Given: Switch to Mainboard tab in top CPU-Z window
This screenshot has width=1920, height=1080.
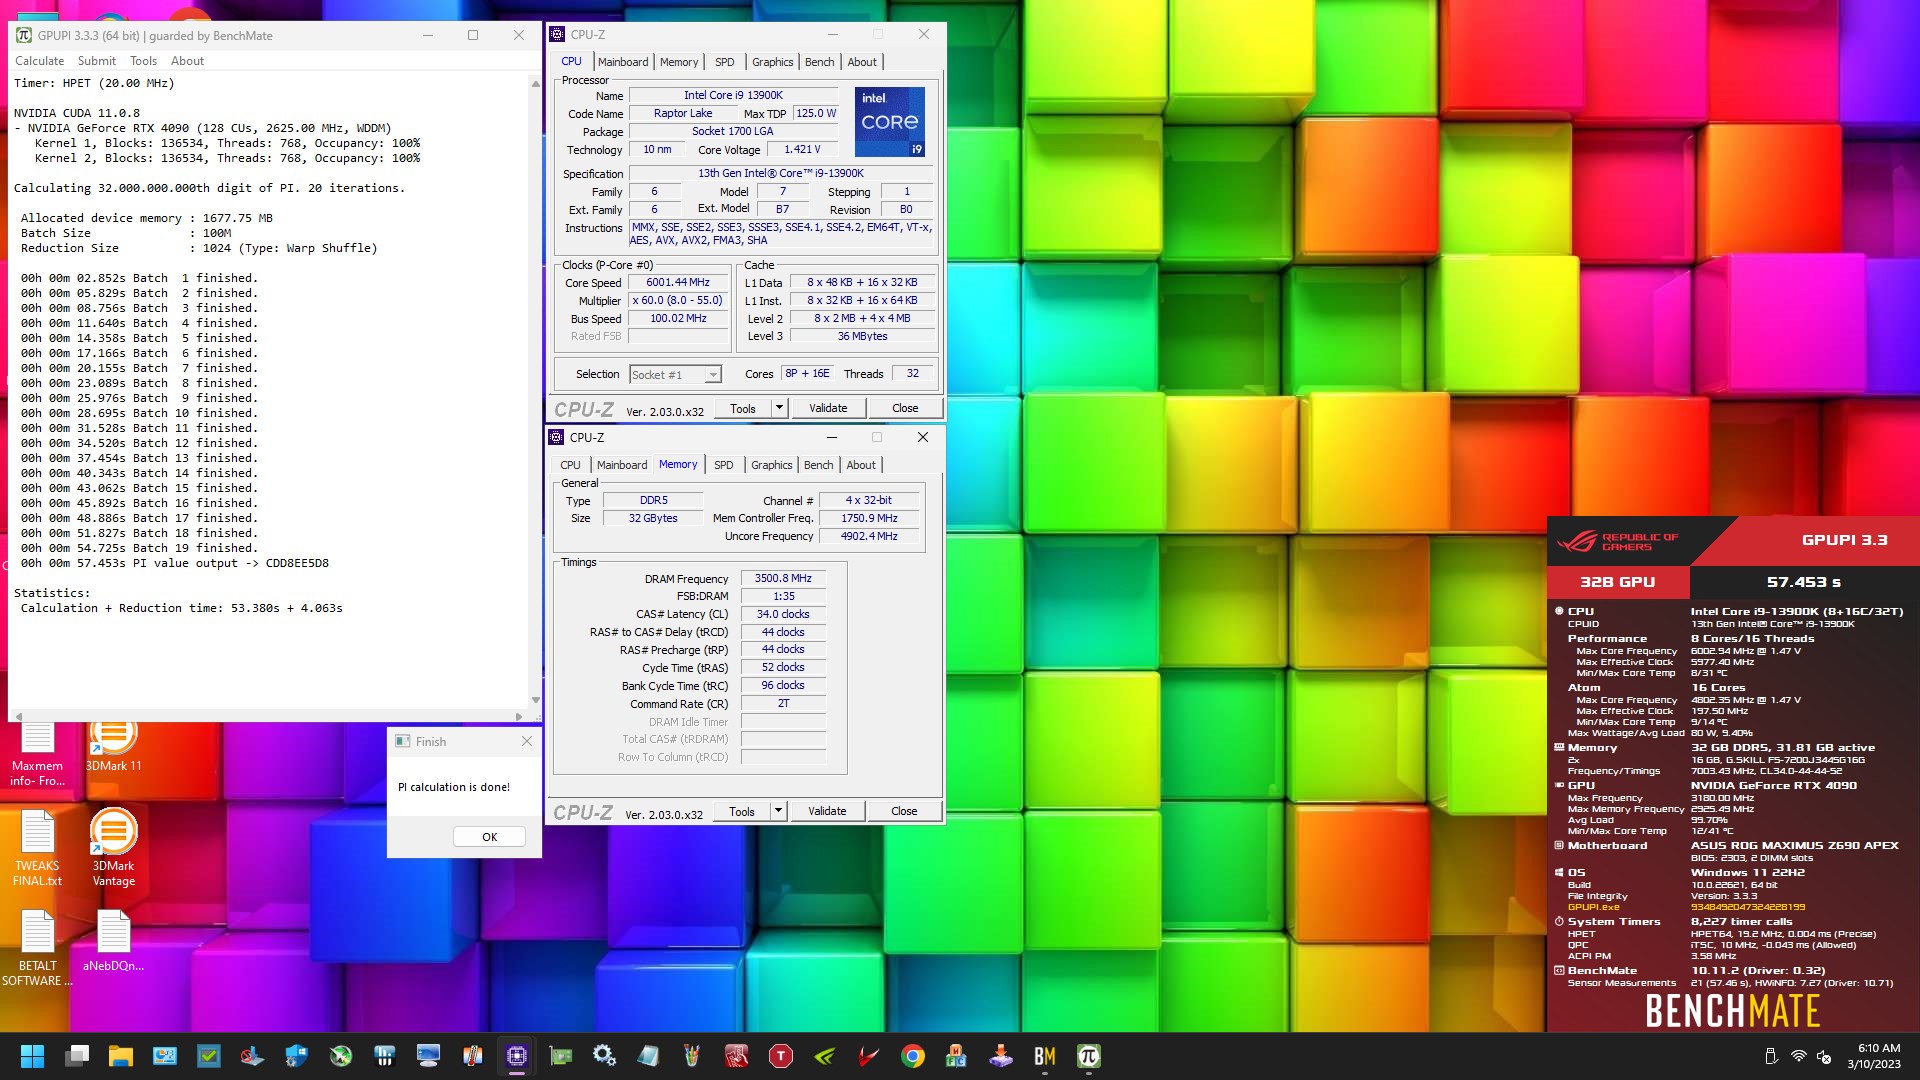Looking at the screenshot, I should 623,62.
